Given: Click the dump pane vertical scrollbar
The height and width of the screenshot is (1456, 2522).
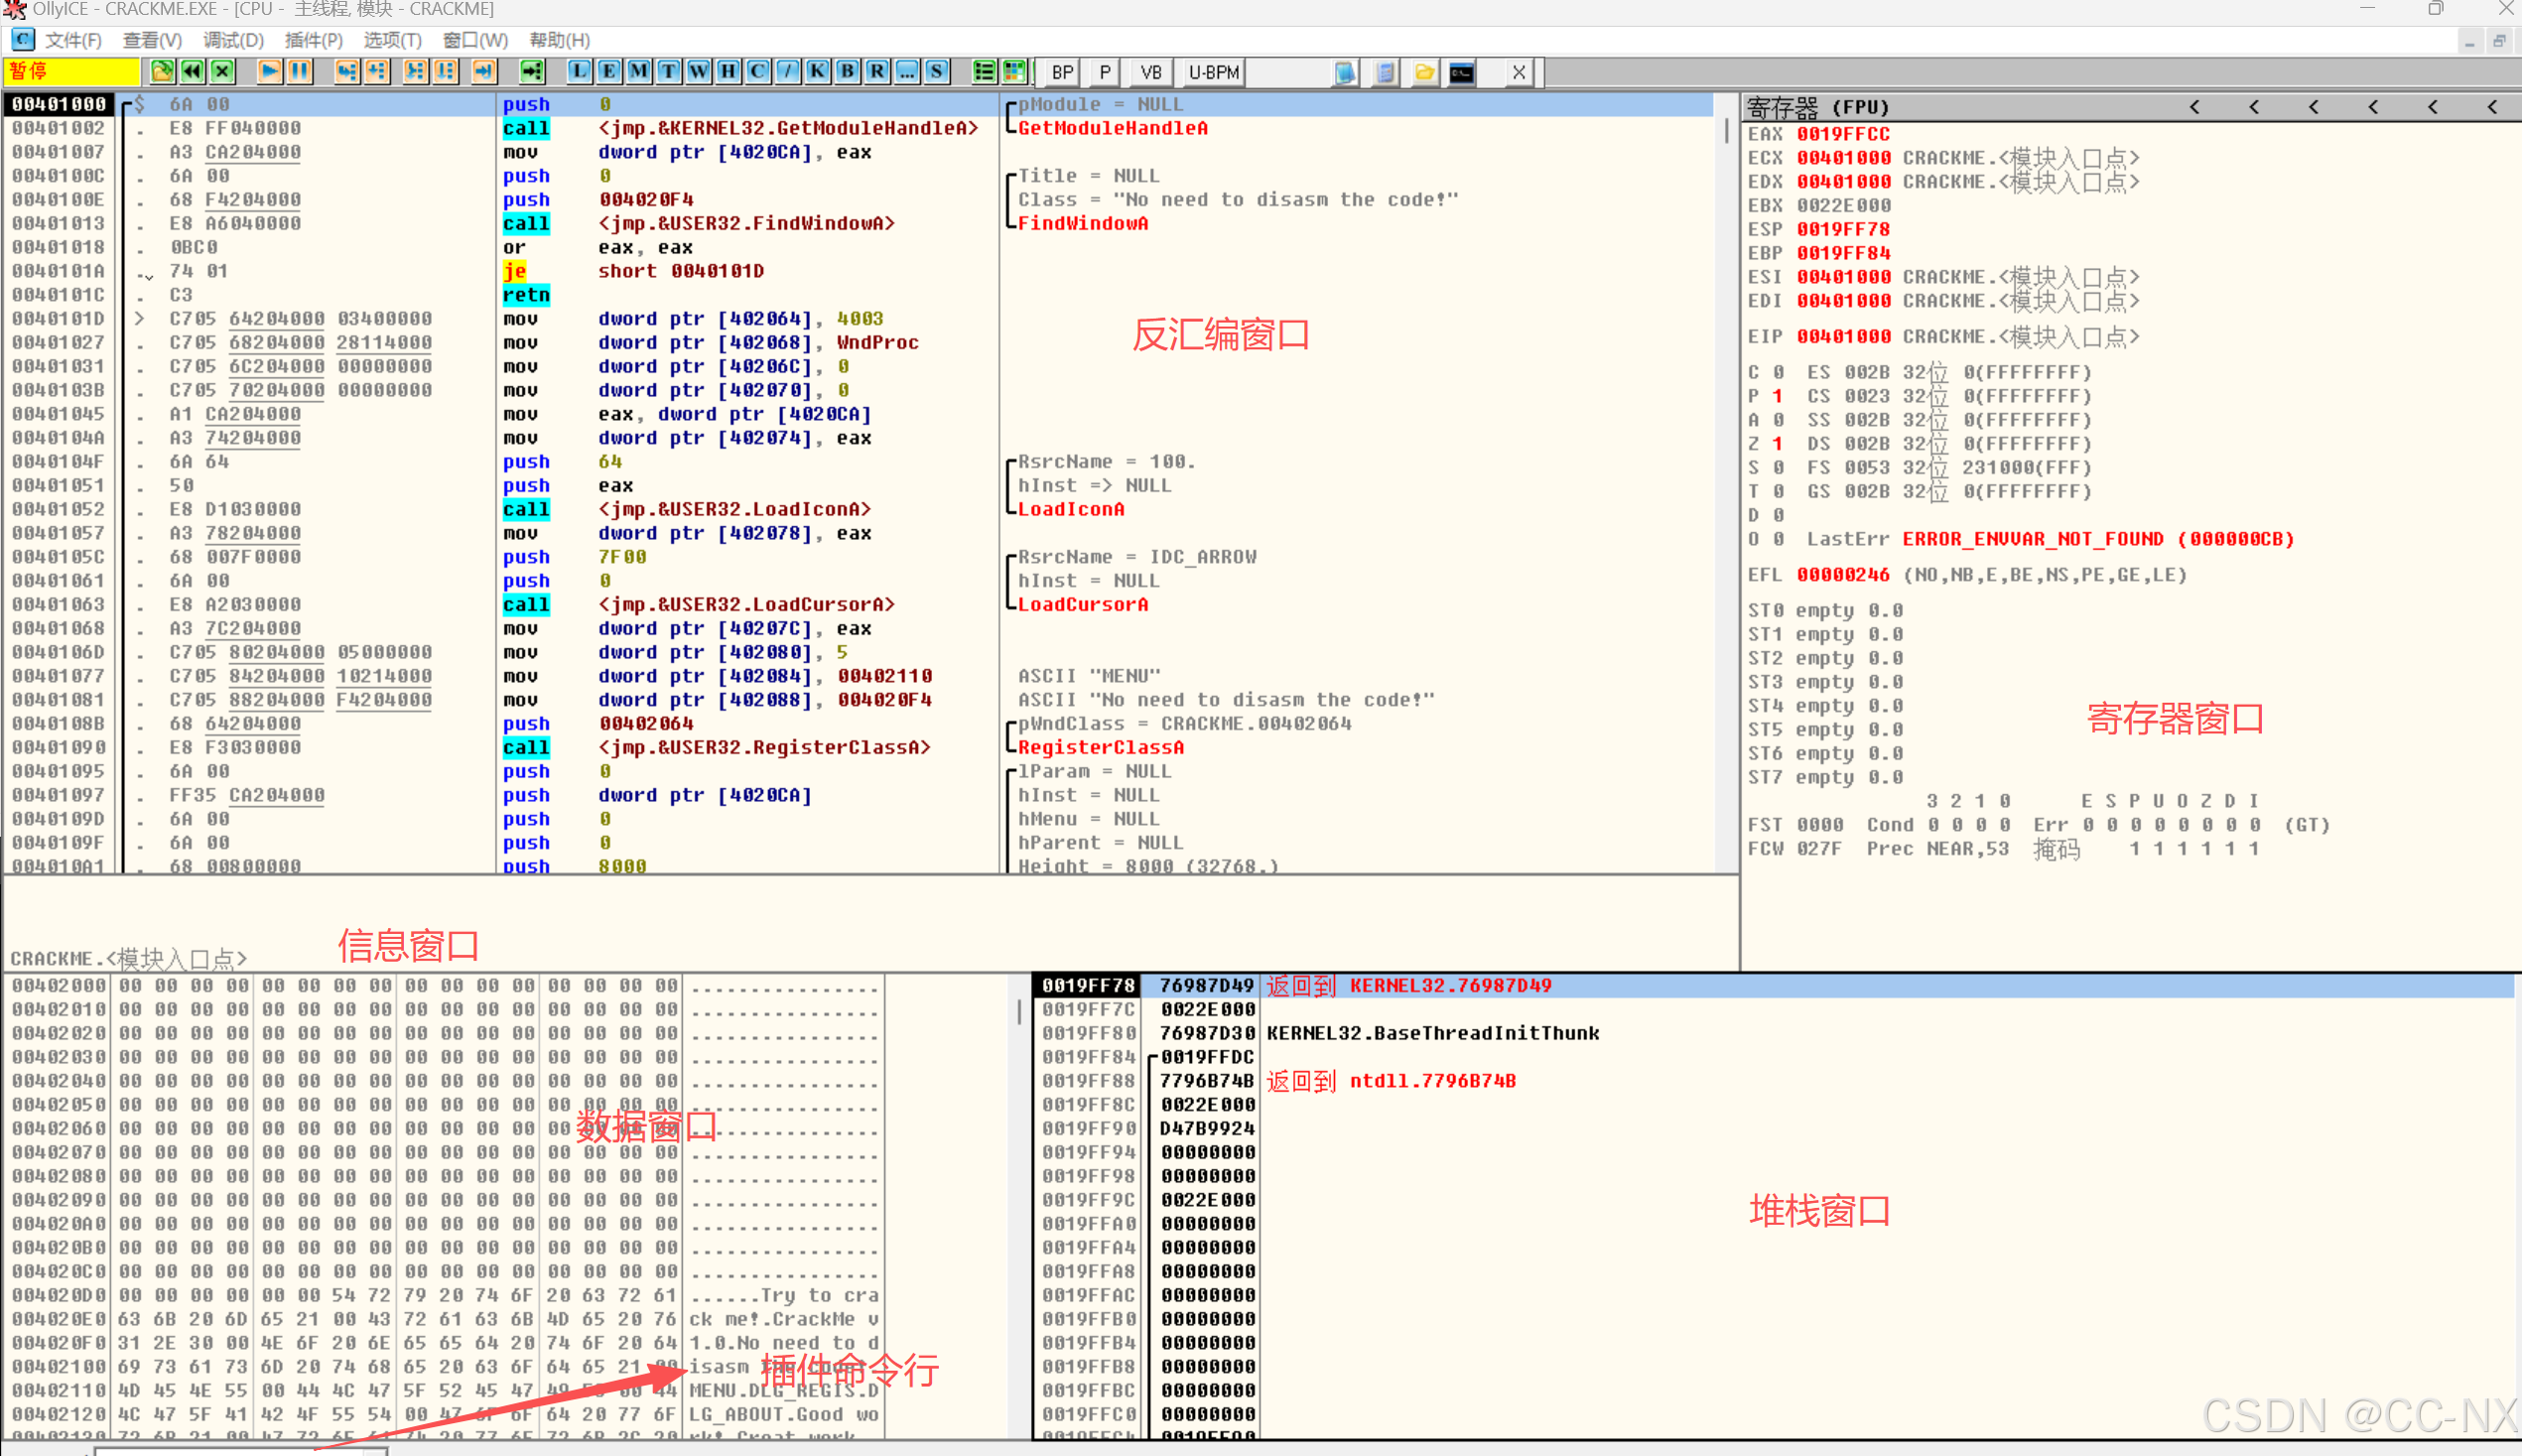Looking at the screenshot, I should point(1019,1207).
